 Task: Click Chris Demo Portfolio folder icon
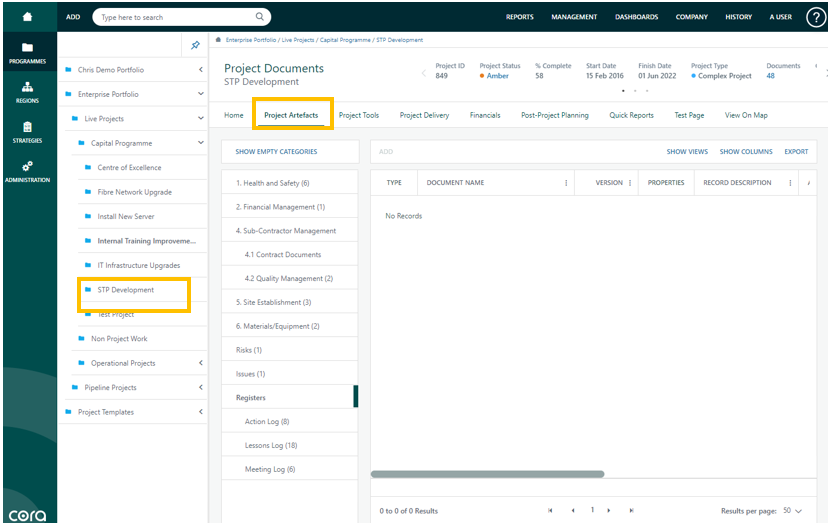click(68, 69)
